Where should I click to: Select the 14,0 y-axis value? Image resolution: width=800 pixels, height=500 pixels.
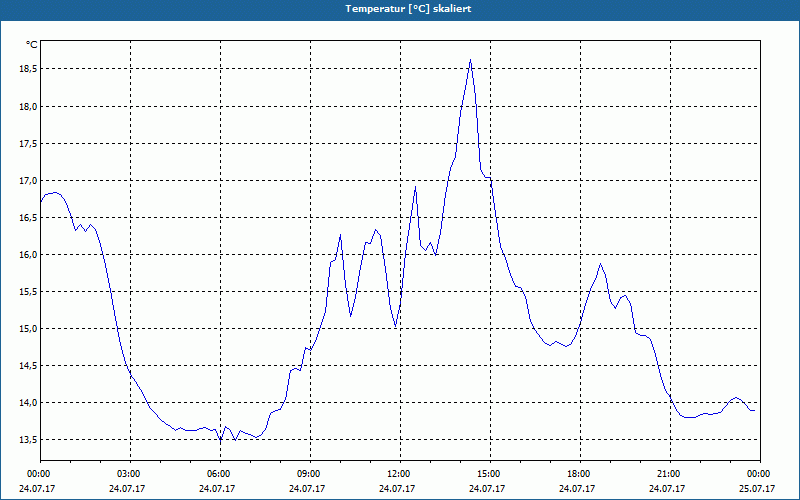pyautogui.click(x=28, y=403)
